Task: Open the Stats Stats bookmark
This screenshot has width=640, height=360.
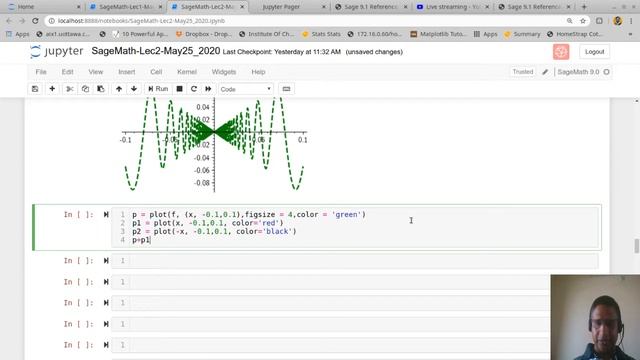Action: (x=321, y=34)
